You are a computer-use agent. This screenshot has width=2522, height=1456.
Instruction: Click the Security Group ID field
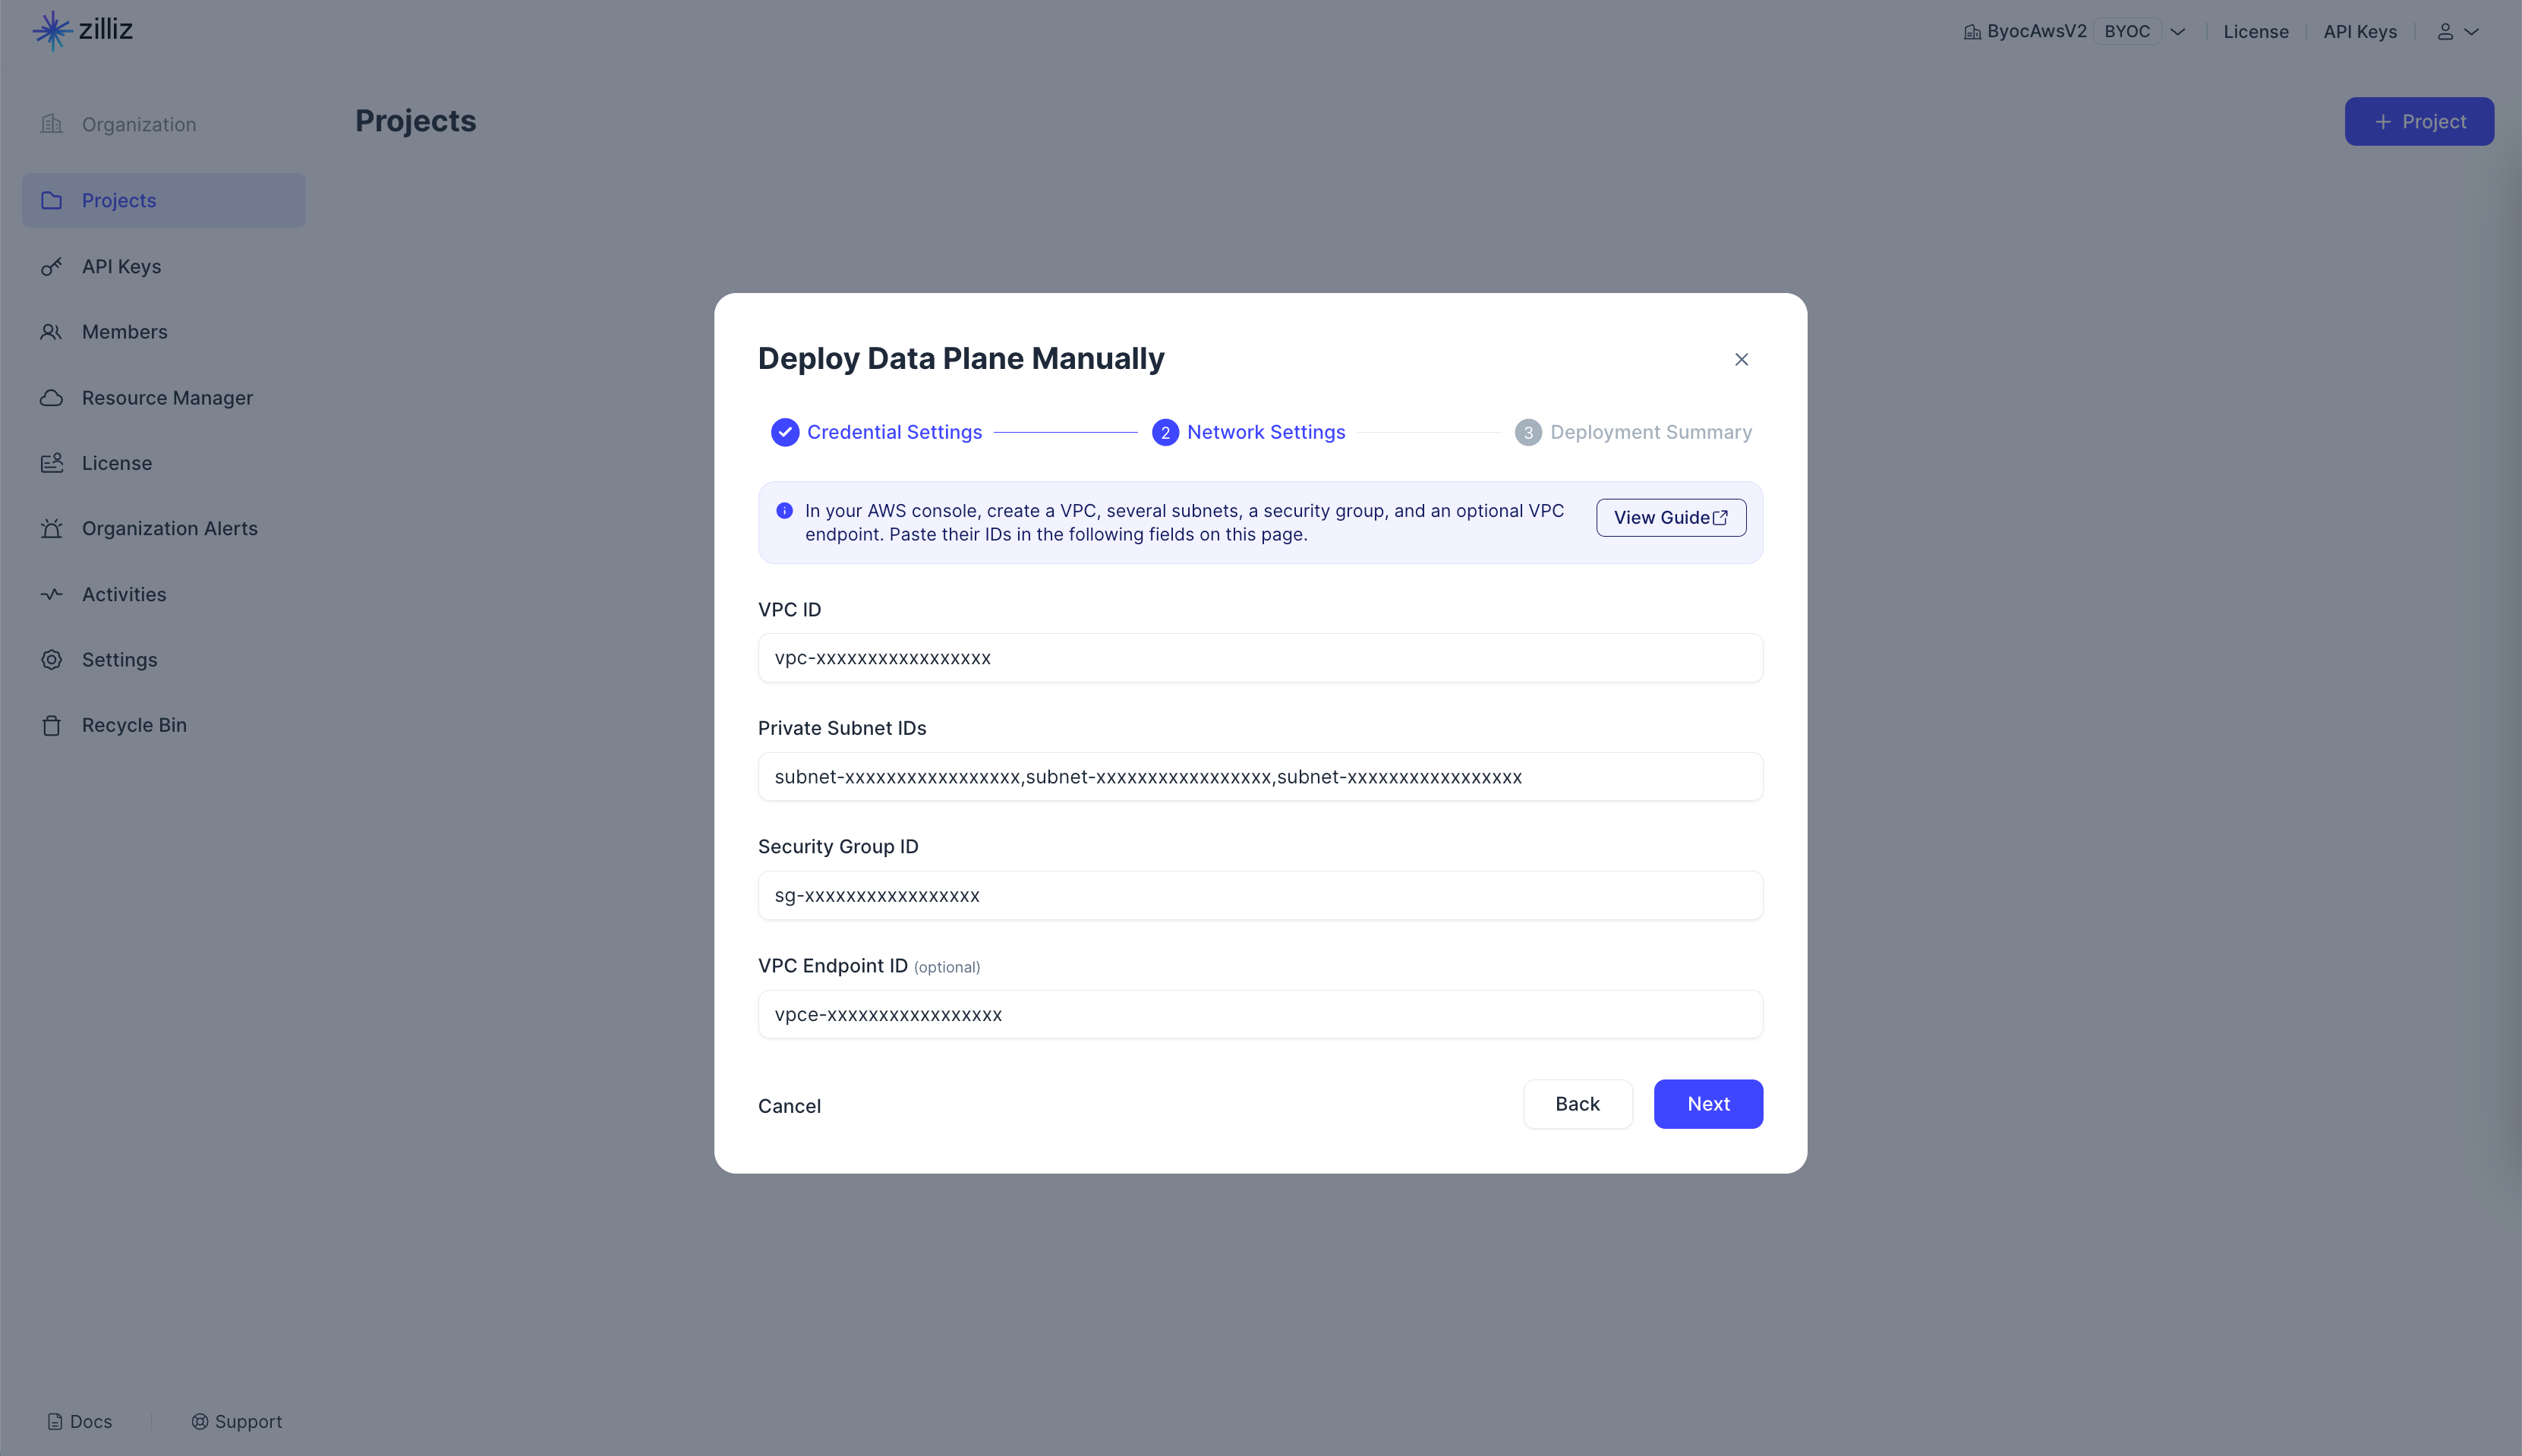1260,895
